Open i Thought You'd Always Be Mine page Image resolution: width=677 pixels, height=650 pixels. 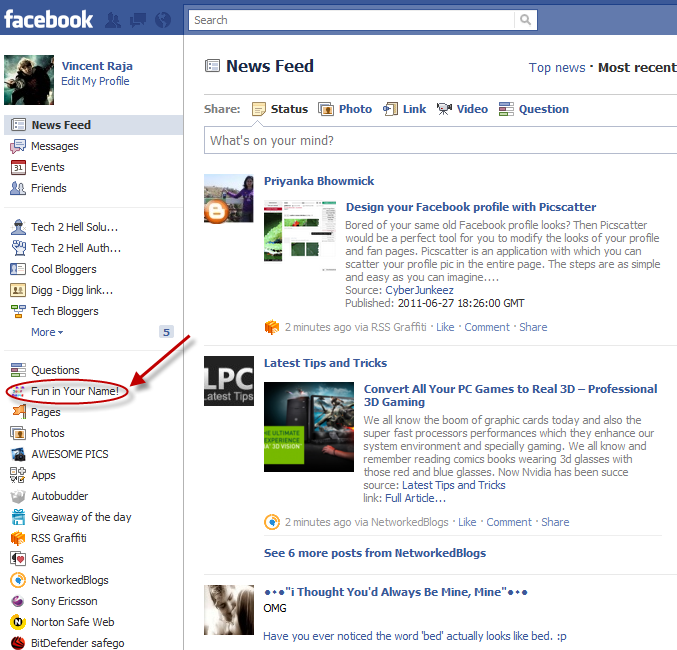395,592
